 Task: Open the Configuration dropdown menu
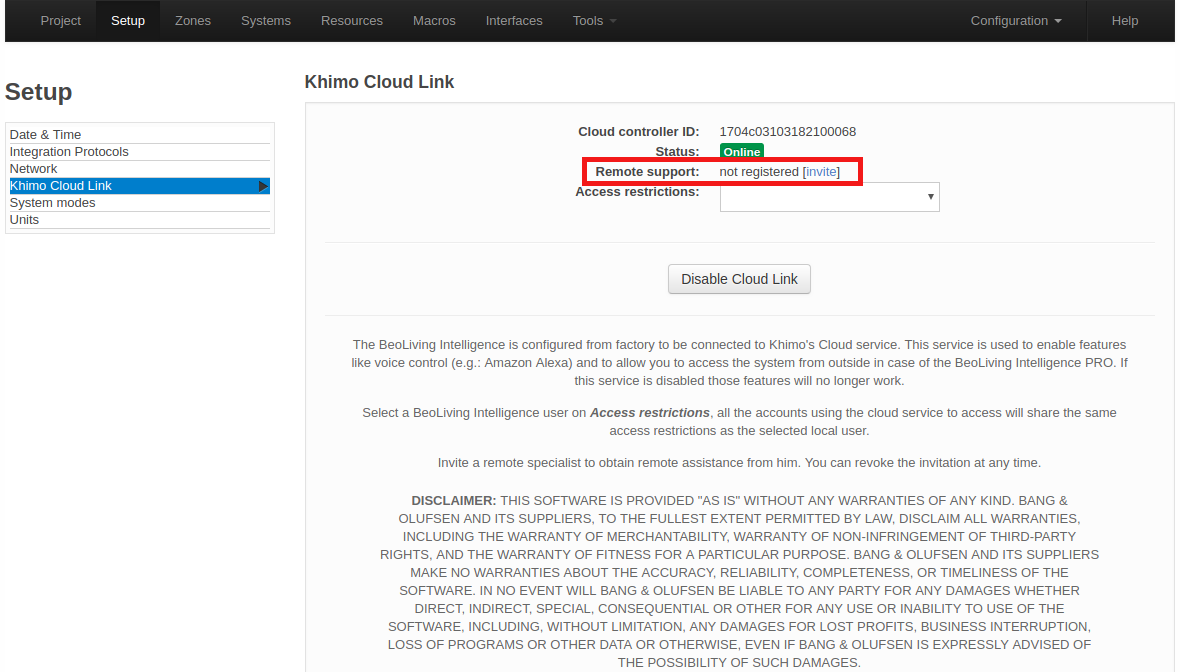click(1016, 21)
